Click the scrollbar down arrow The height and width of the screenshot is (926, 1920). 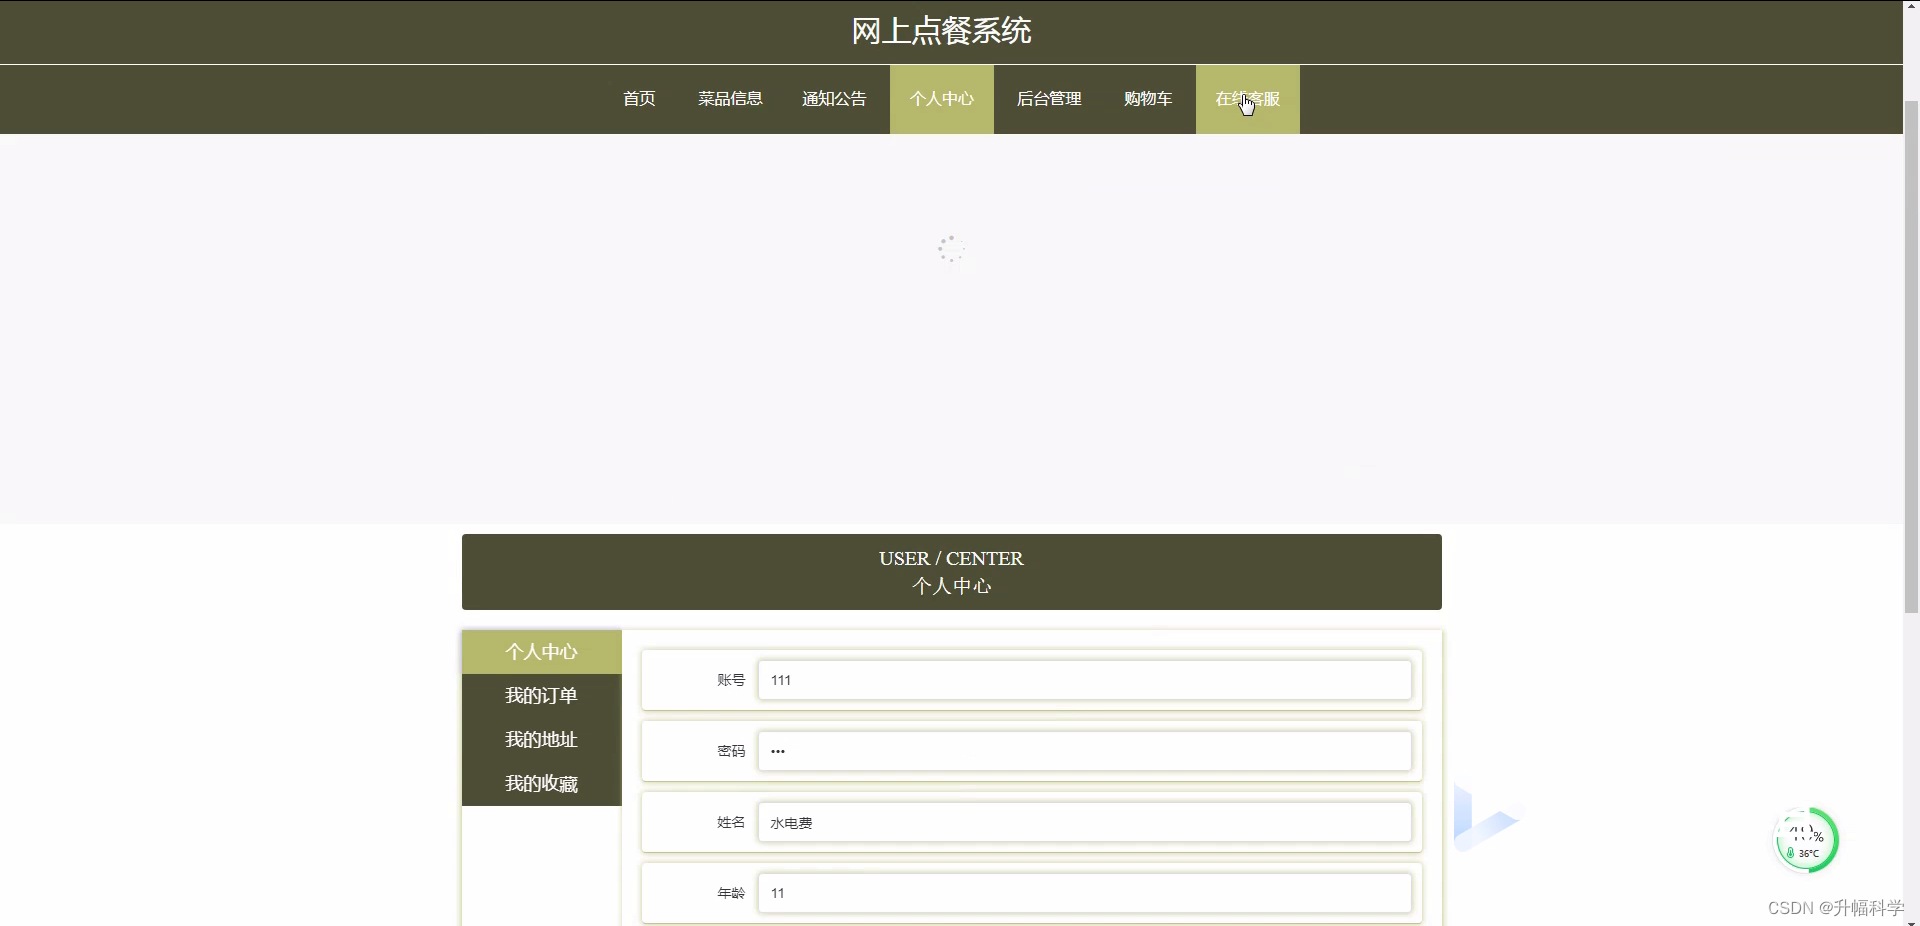[x=1911, y=919]
